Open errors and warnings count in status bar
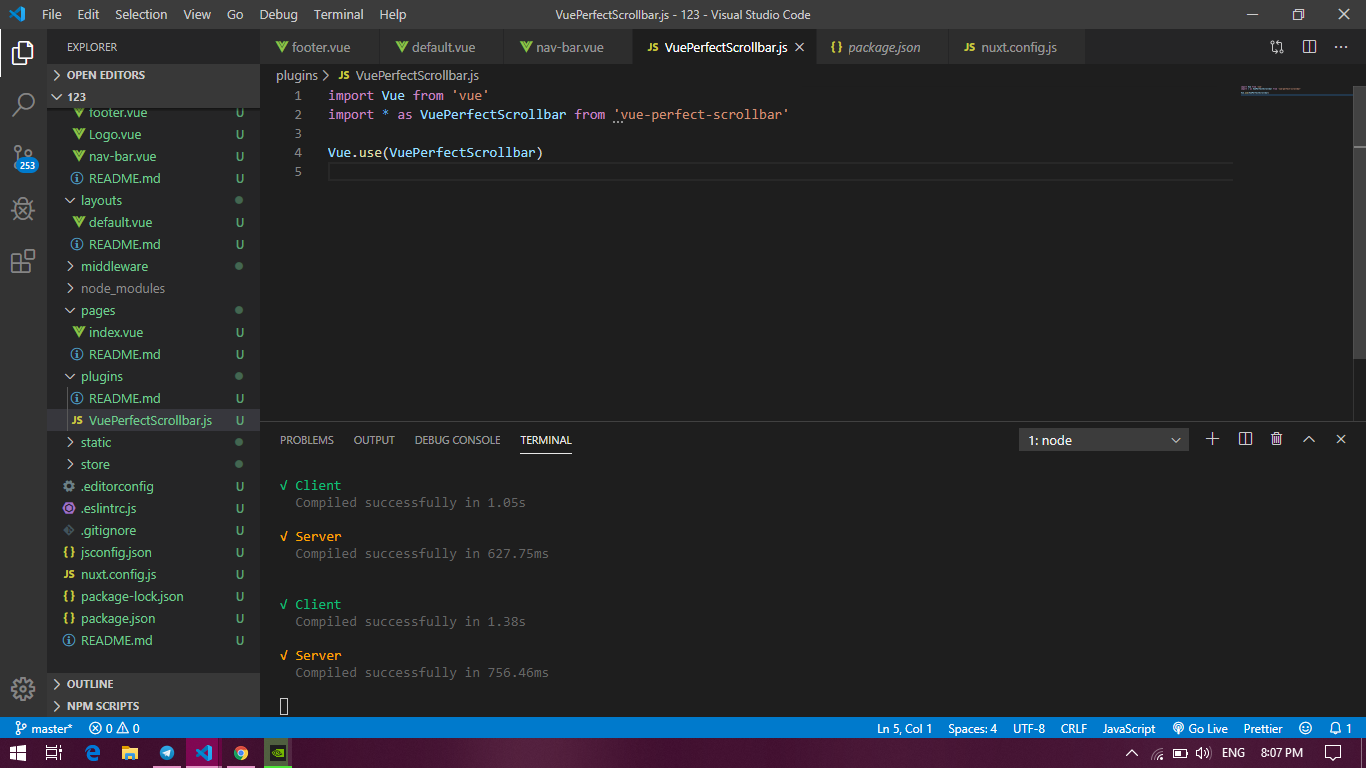The image size is (1366, 768). tap(114, 729)
